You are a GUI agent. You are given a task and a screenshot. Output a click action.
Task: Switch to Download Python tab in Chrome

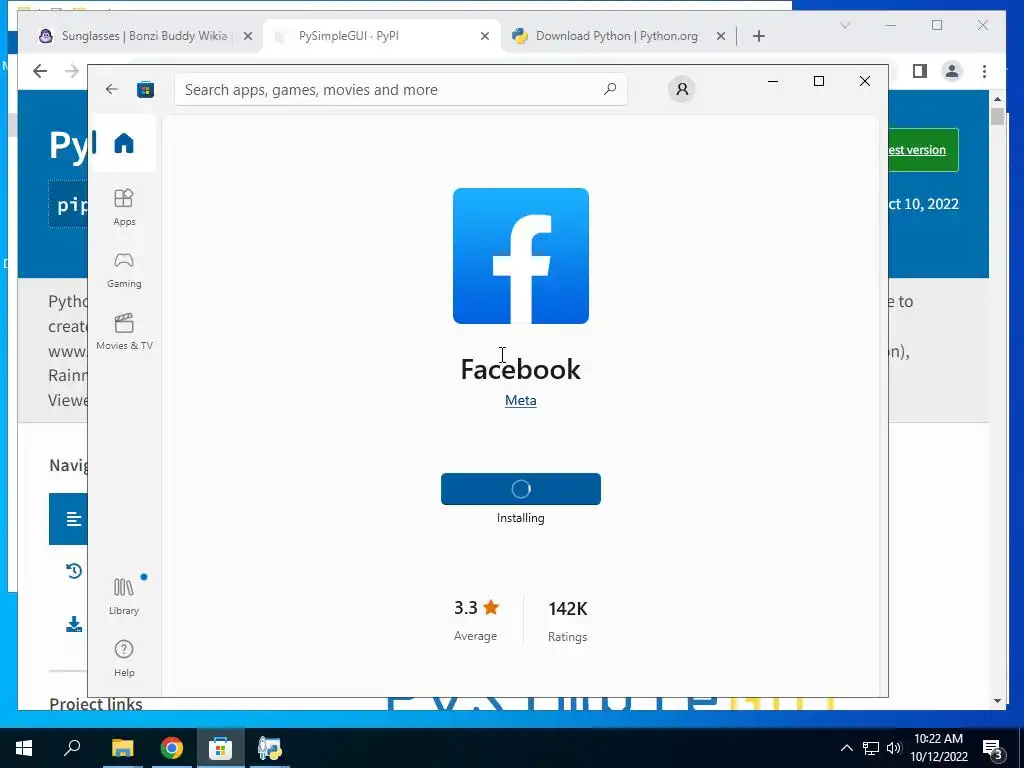(616, 36)
